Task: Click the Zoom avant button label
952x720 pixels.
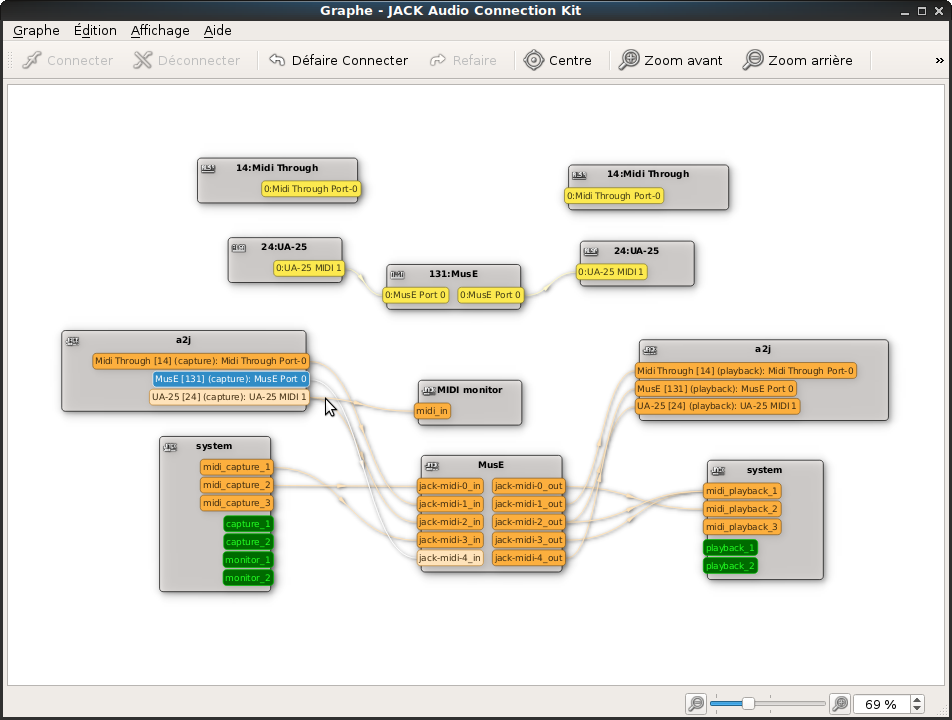Action: [x=683, y=60]
